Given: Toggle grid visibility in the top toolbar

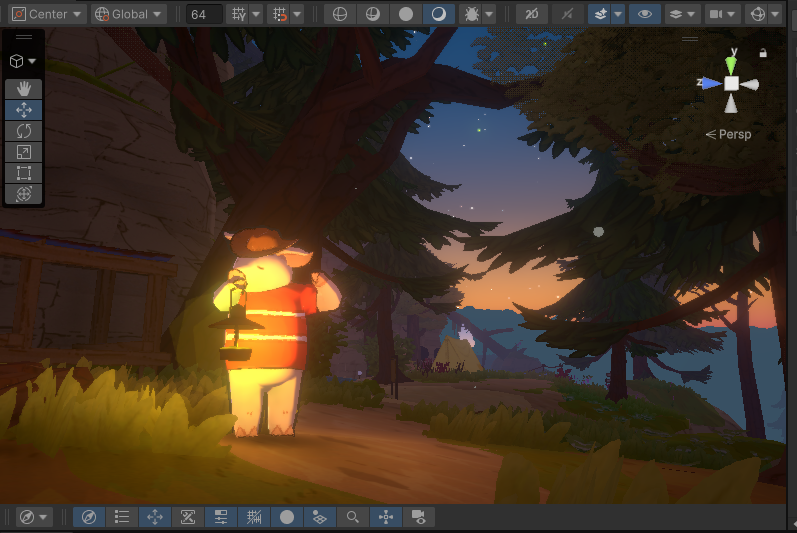Looking at the screenshot, I should click(x=238, y=14).
